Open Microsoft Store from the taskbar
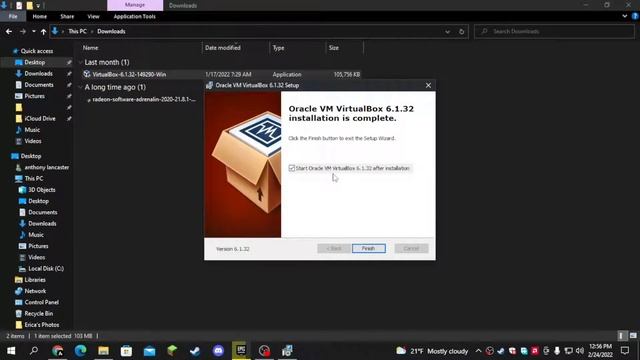The height and width of the screenshot is (360, 640). [x=126, y=351]
